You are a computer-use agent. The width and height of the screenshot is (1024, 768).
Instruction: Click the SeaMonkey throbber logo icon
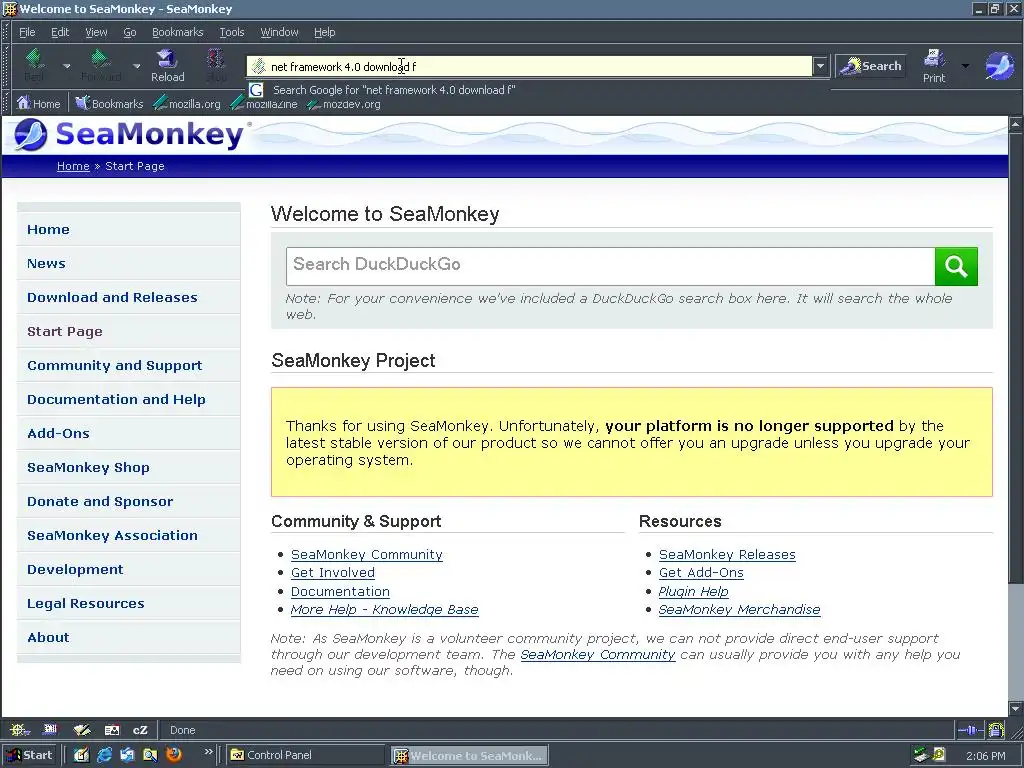tap(999, 65)
